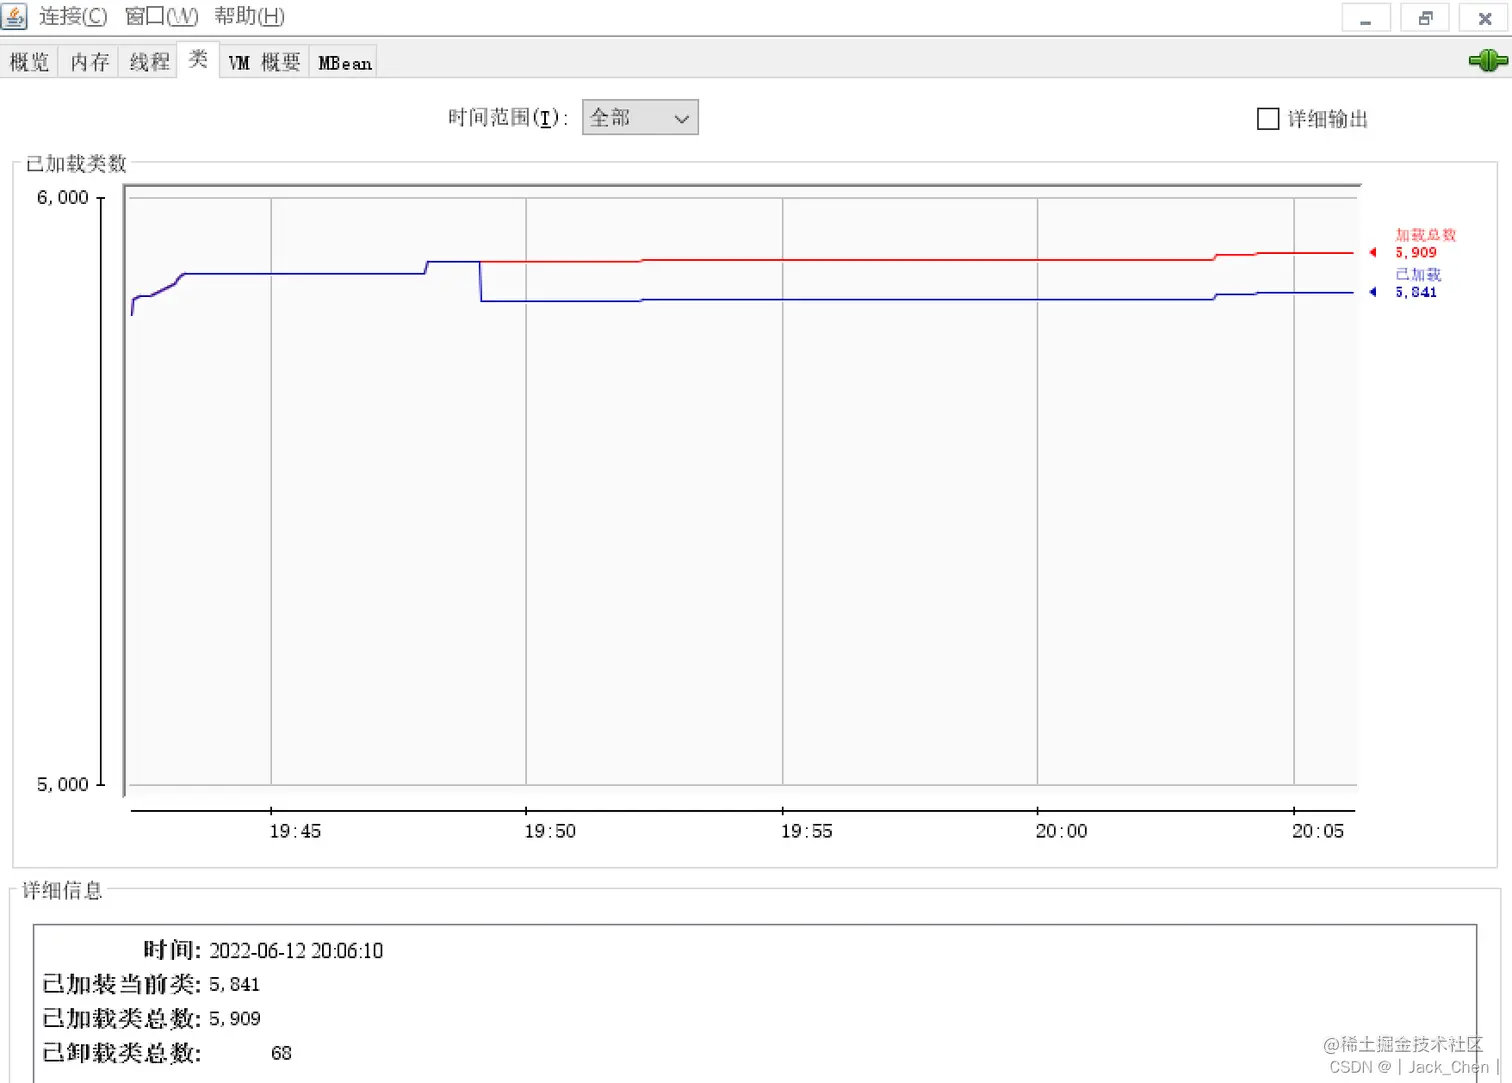Click the 20:00 time axis label
Image resolution: width=1512 pixels, height=1083 pixels.
(1061, 831)
